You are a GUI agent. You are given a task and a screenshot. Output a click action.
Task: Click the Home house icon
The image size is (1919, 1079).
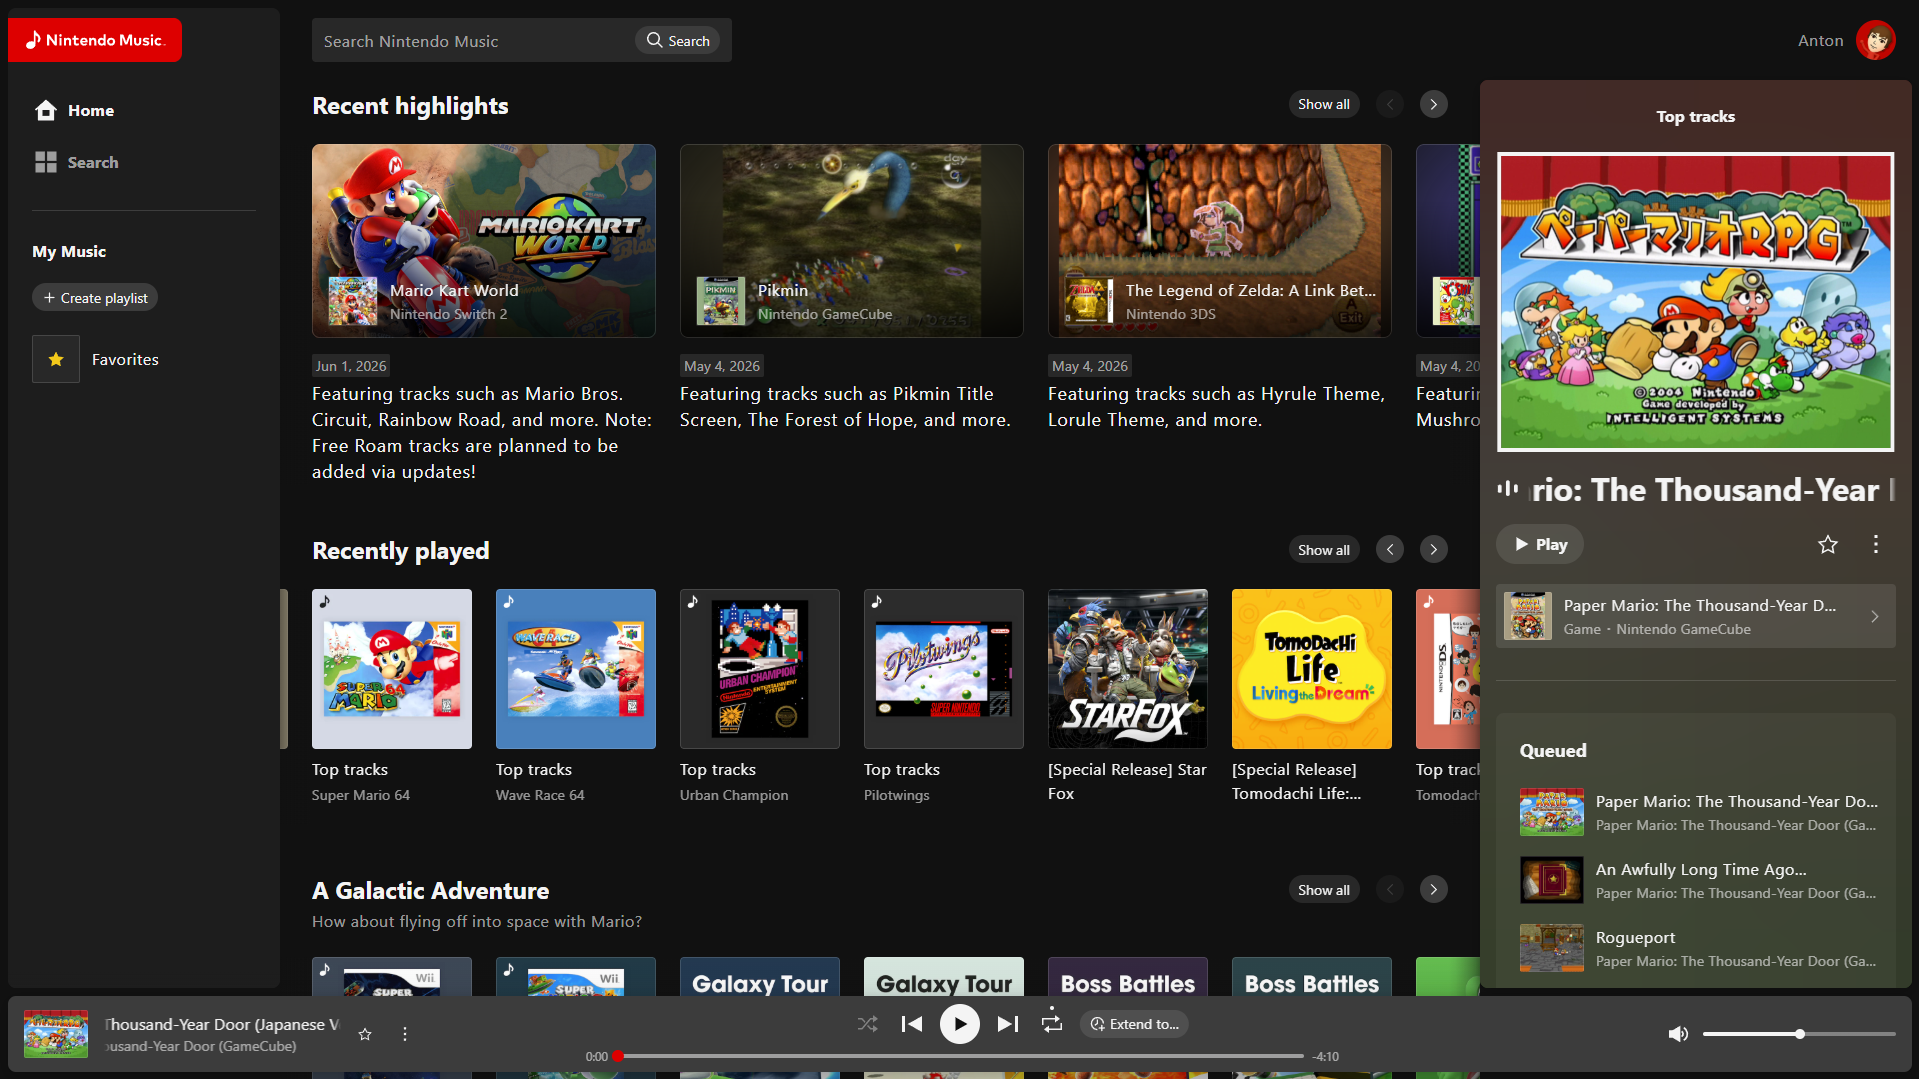tap(46, 110)
